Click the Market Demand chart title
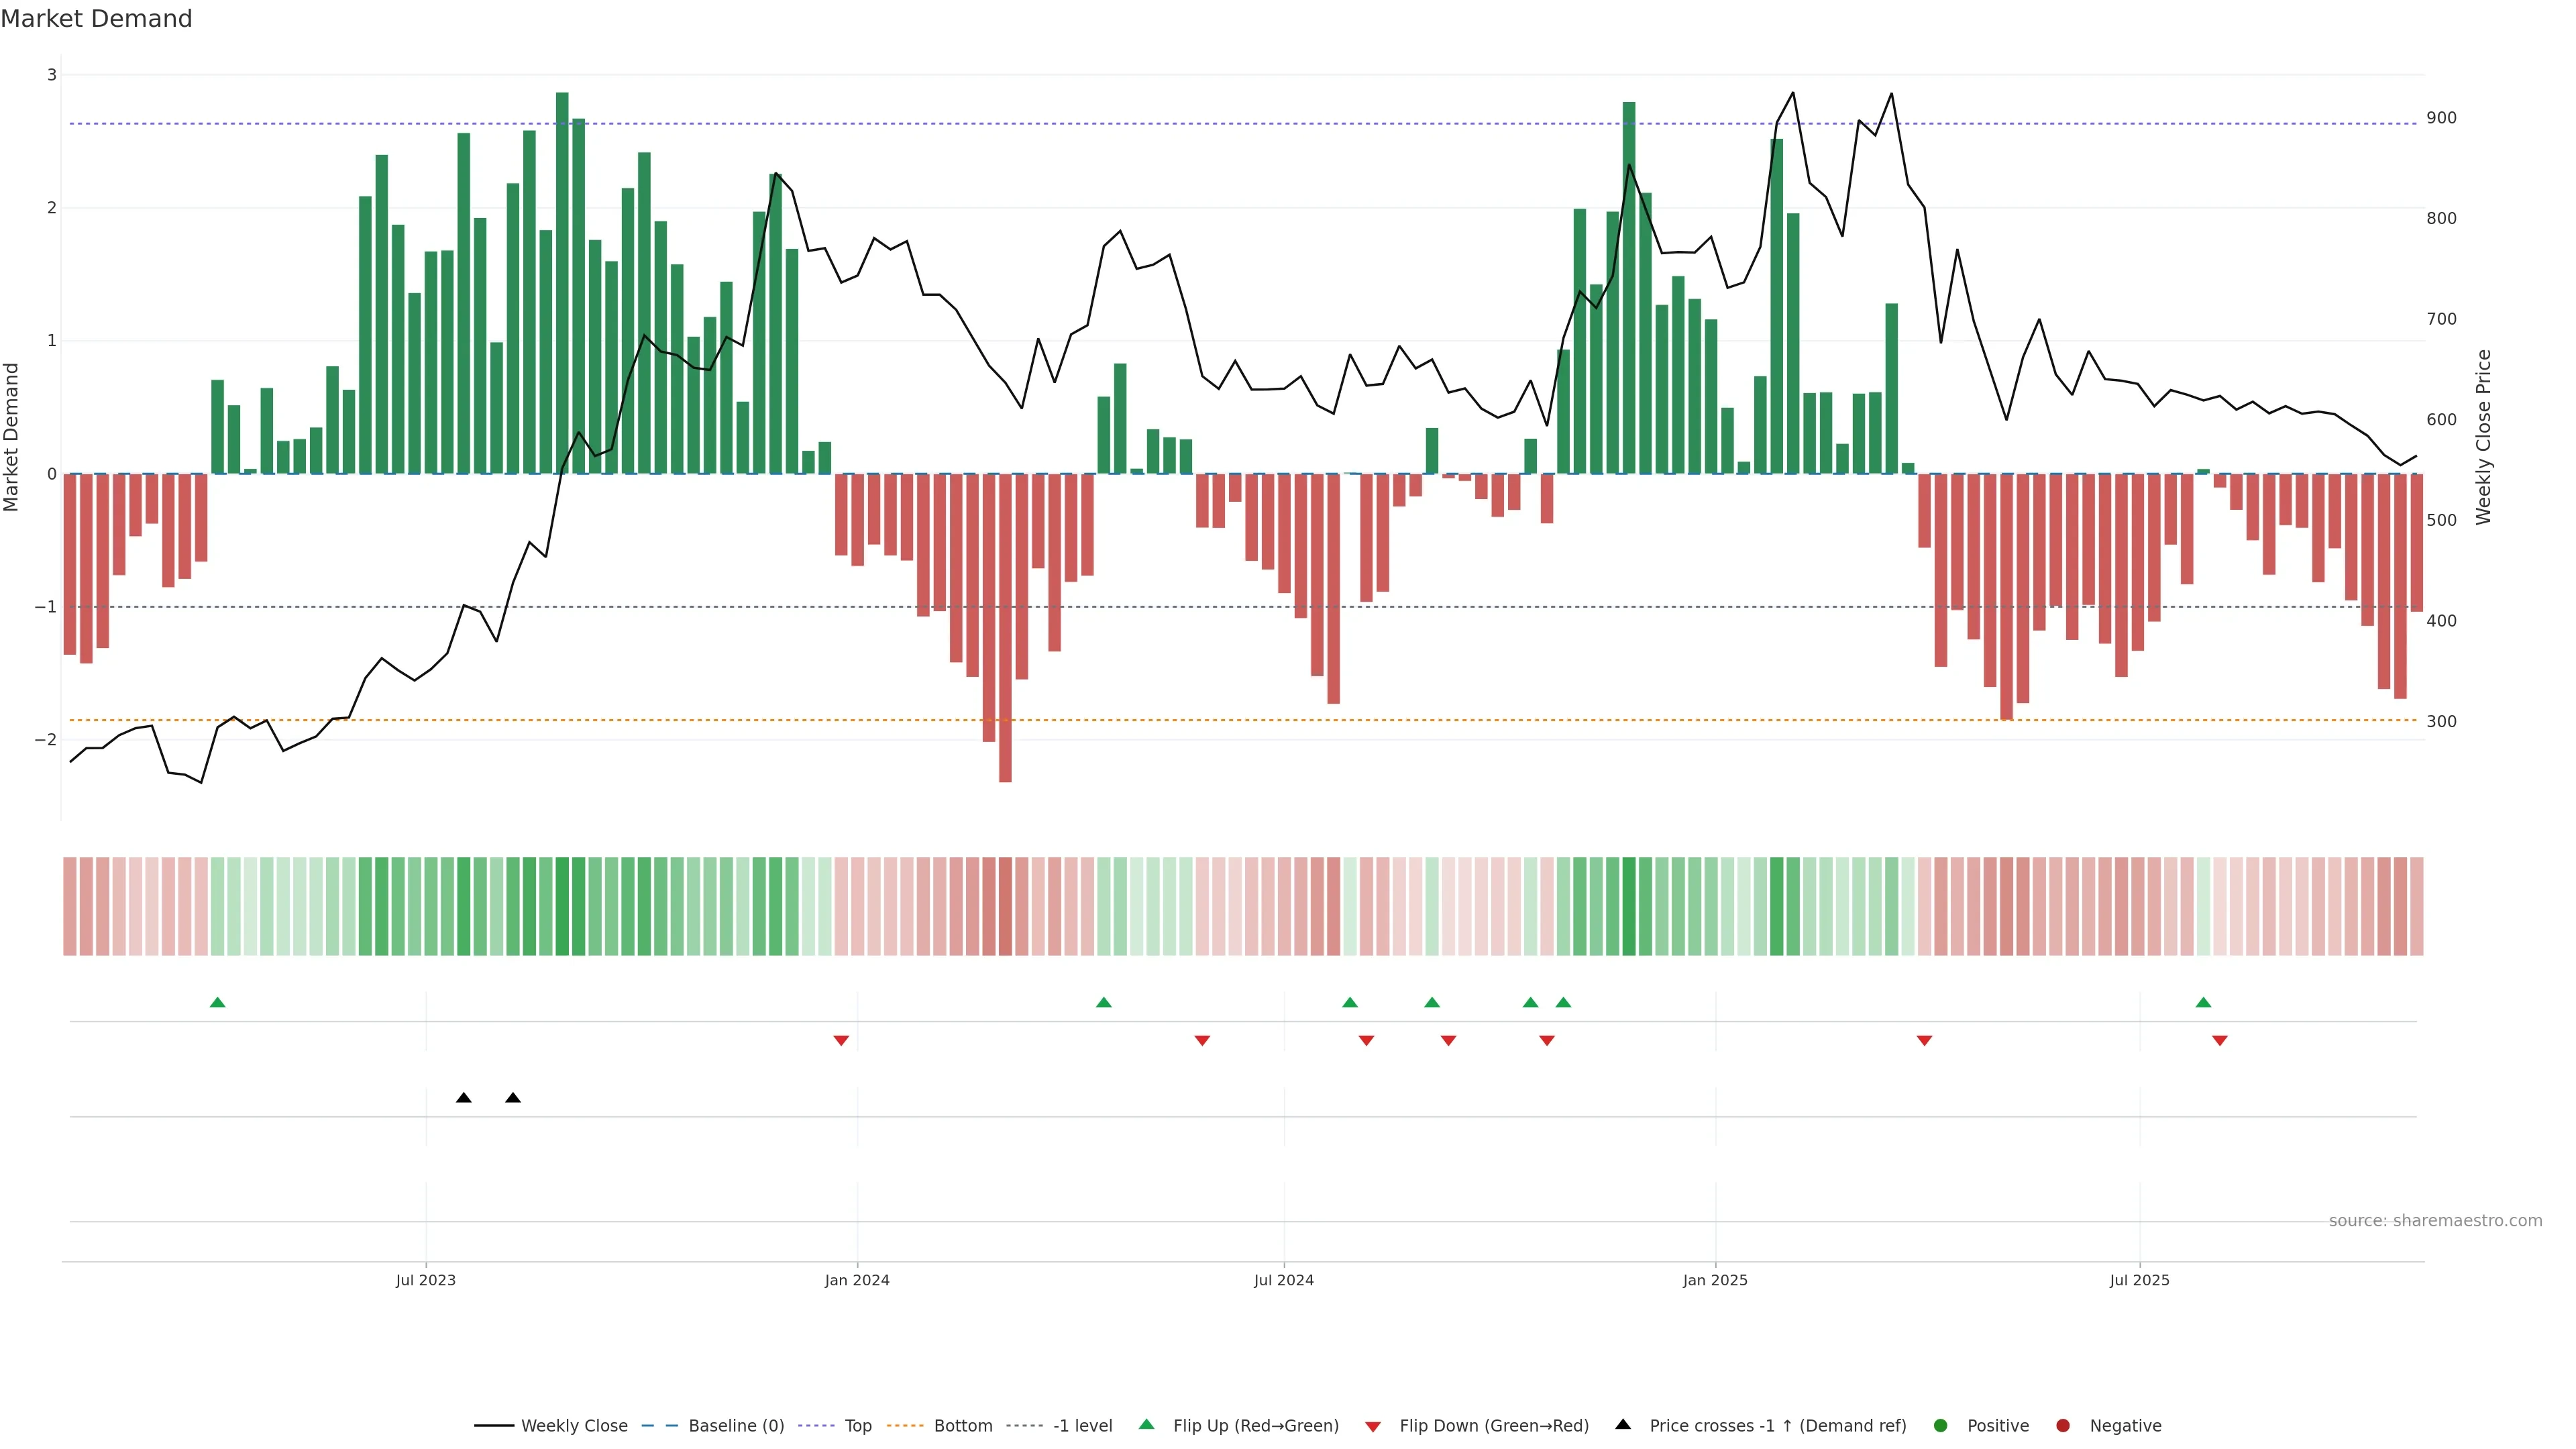The image size is (2576, 1449). [96, 19]
